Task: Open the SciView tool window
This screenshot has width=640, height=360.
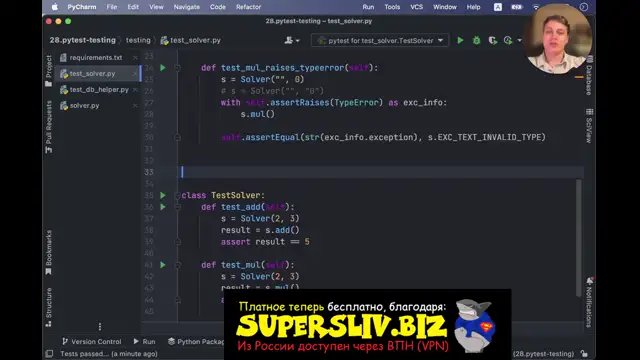Action: [x=589, y=126]
